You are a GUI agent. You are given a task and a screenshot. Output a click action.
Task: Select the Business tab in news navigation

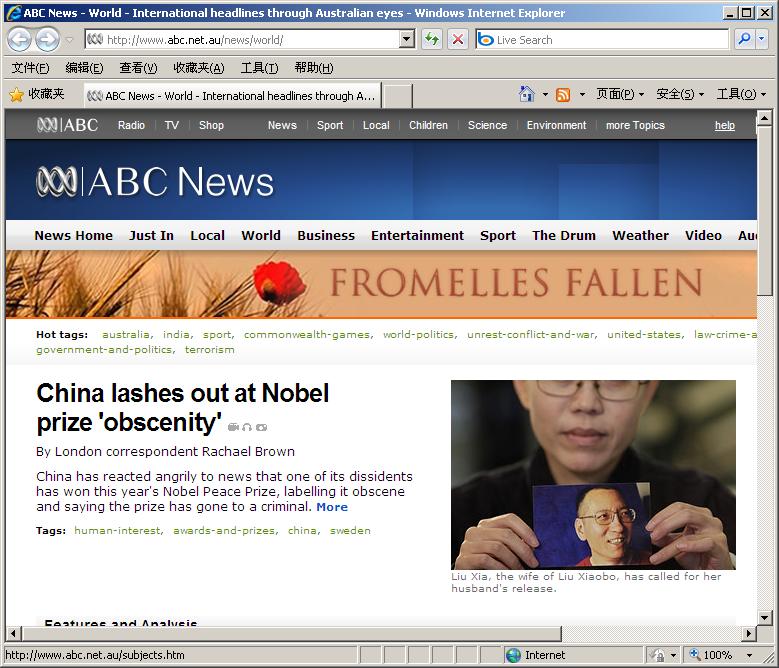326,235
